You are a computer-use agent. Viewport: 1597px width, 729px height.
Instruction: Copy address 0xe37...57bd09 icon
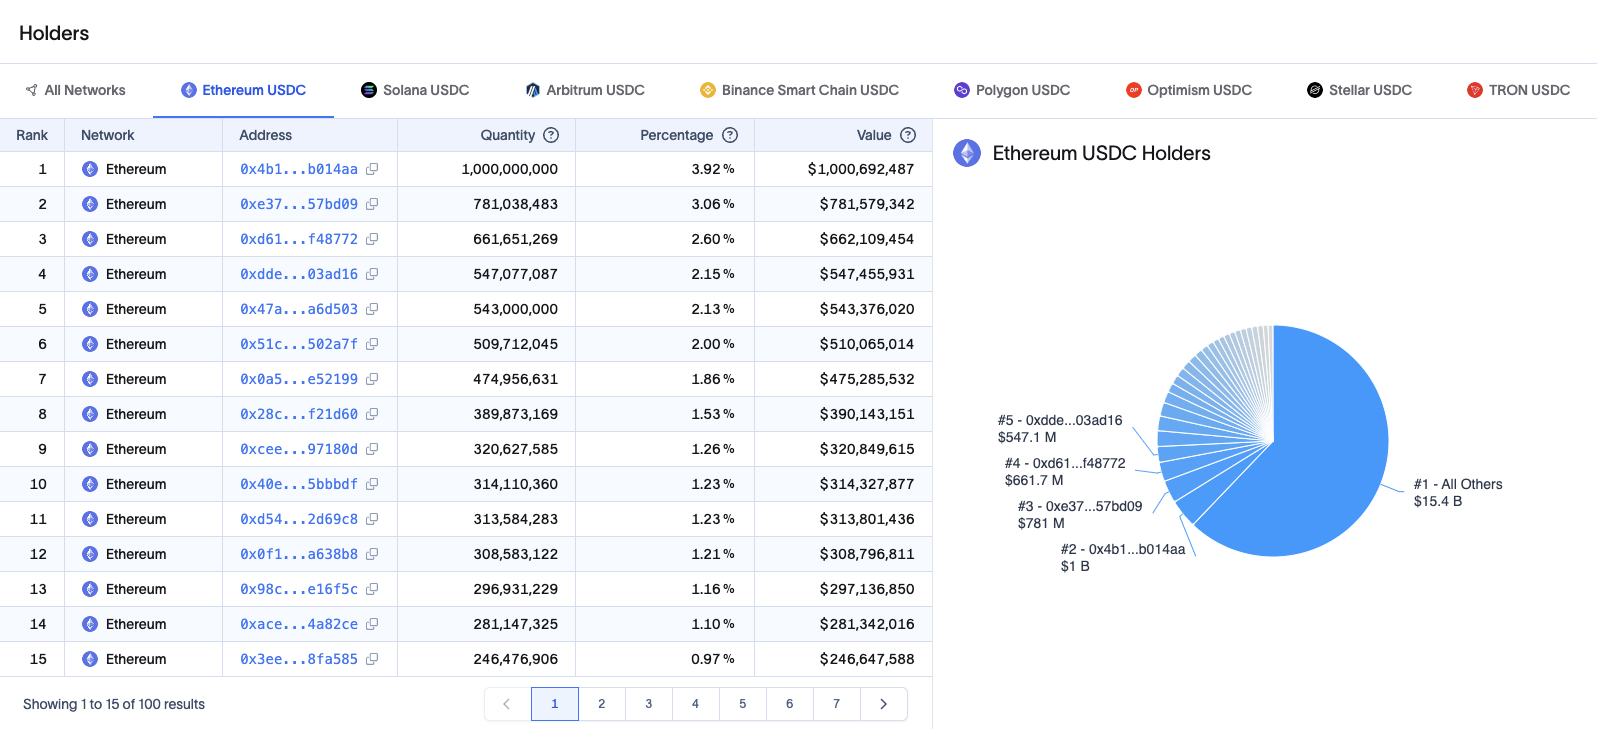(x=372, y=204)
